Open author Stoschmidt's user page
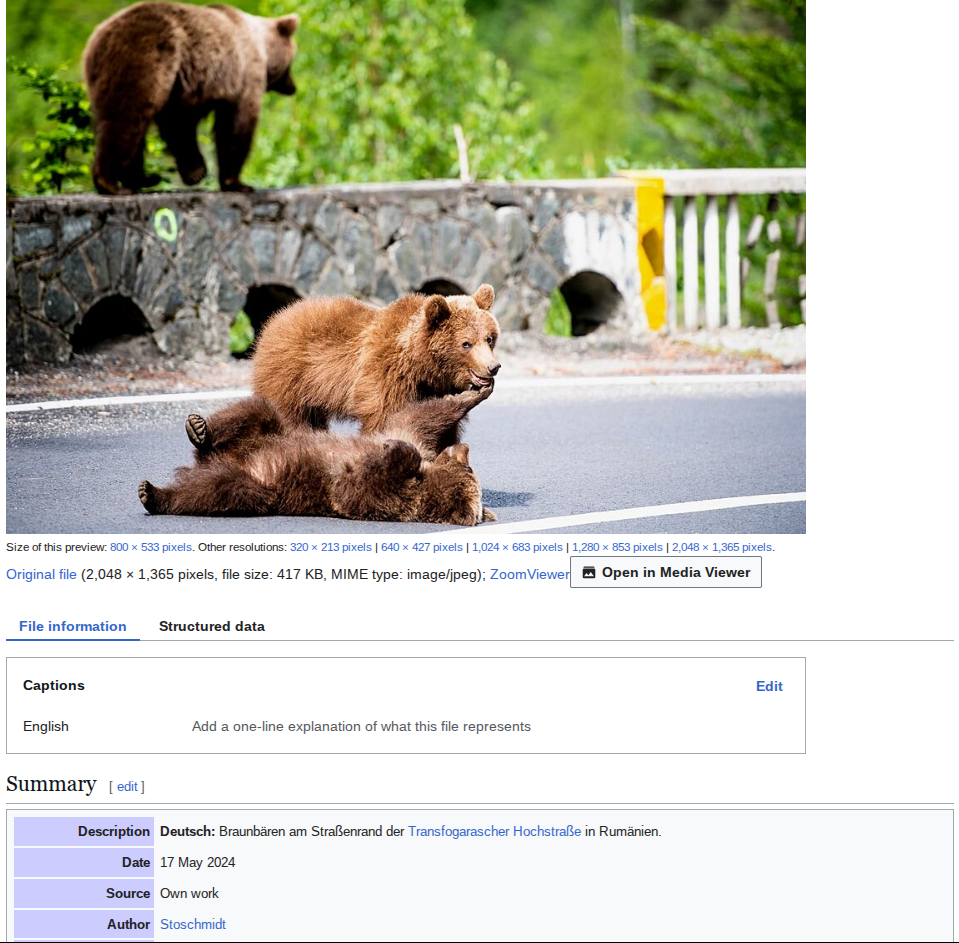The image size is (959, 943). 193,924
